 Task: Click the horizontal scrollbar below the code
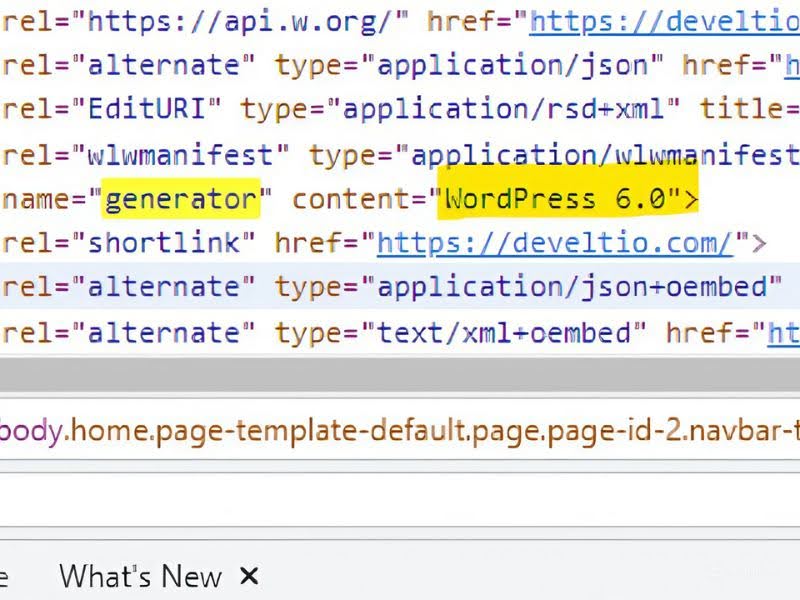400,376
